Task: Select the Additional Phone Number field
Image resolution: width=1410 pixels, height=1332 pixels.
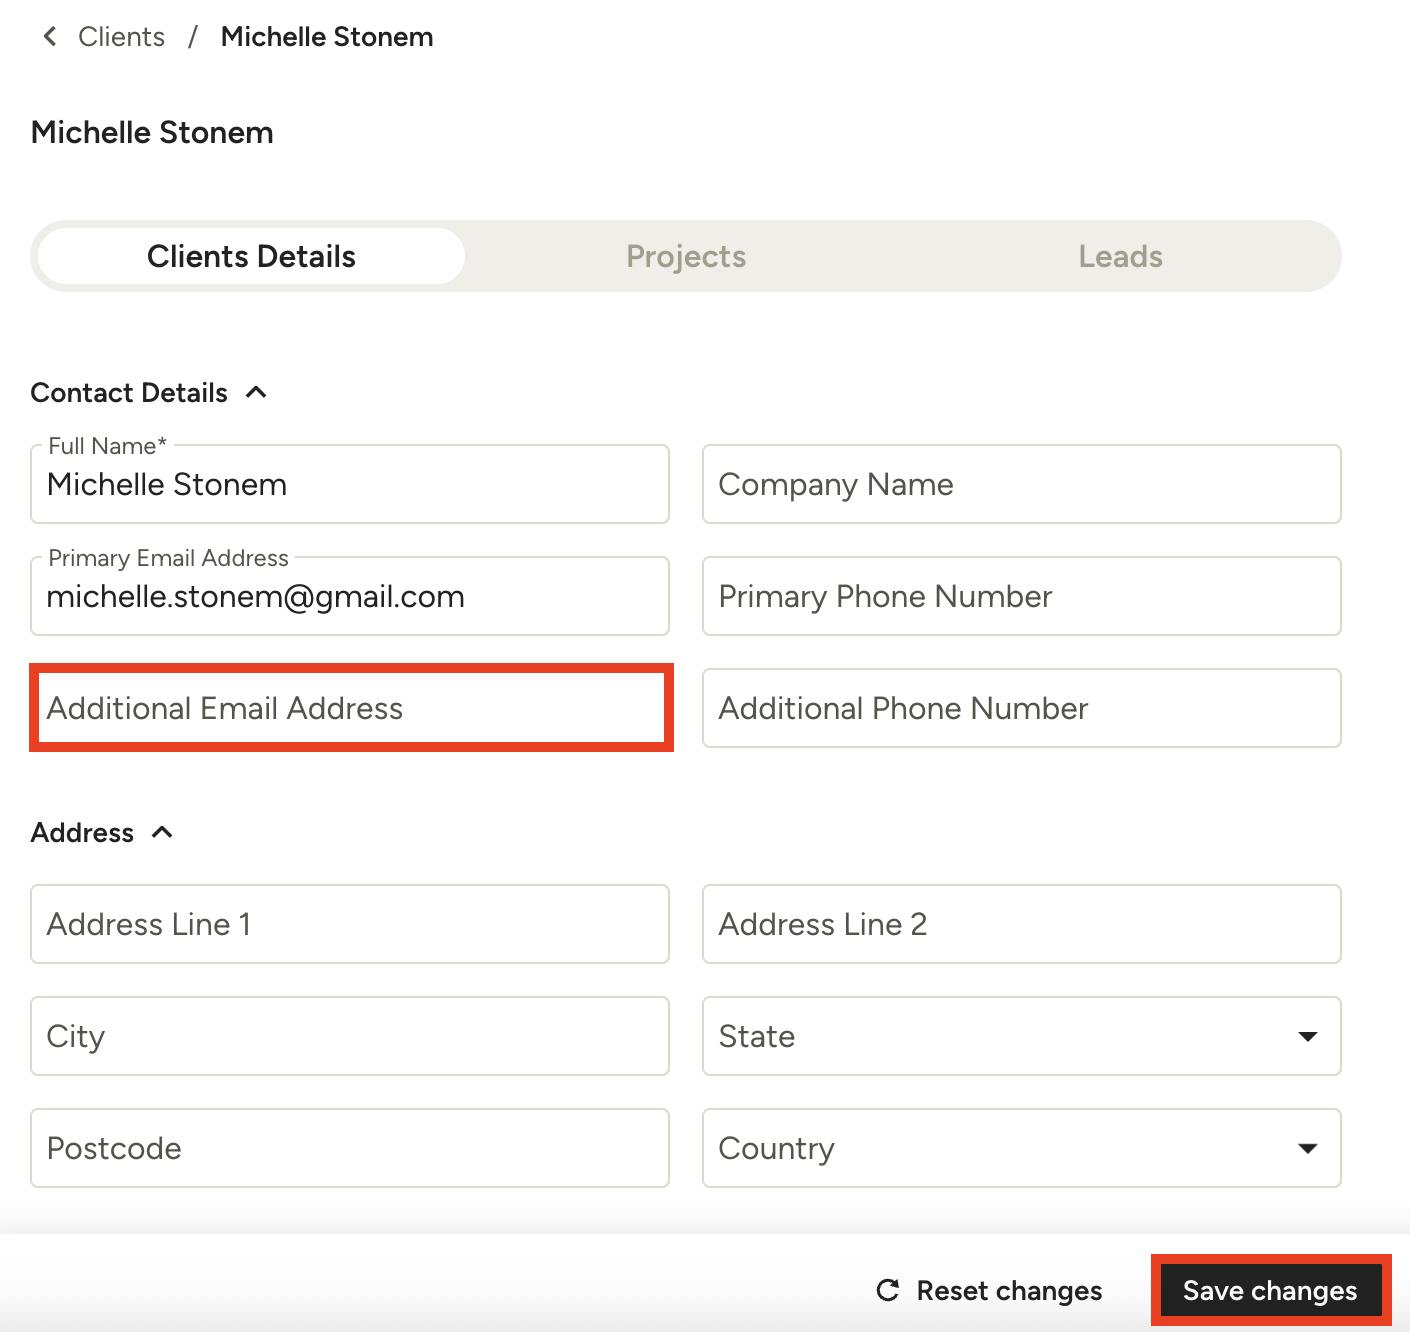Action: [x=1020, y=708]
